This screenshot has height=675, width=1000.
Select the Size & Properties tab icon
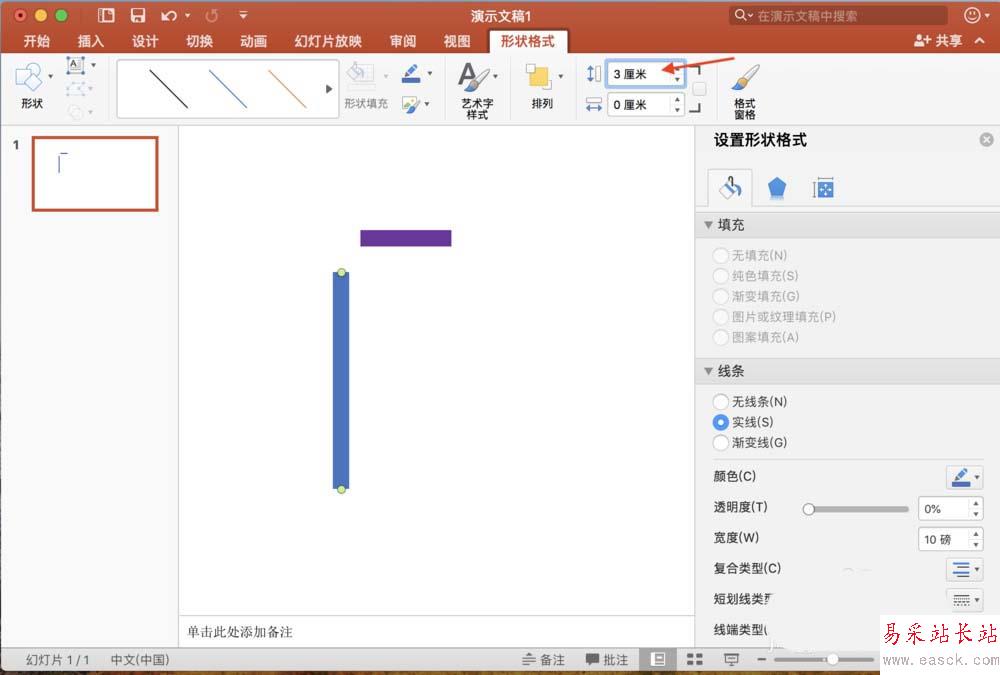(x=823, y=188)
